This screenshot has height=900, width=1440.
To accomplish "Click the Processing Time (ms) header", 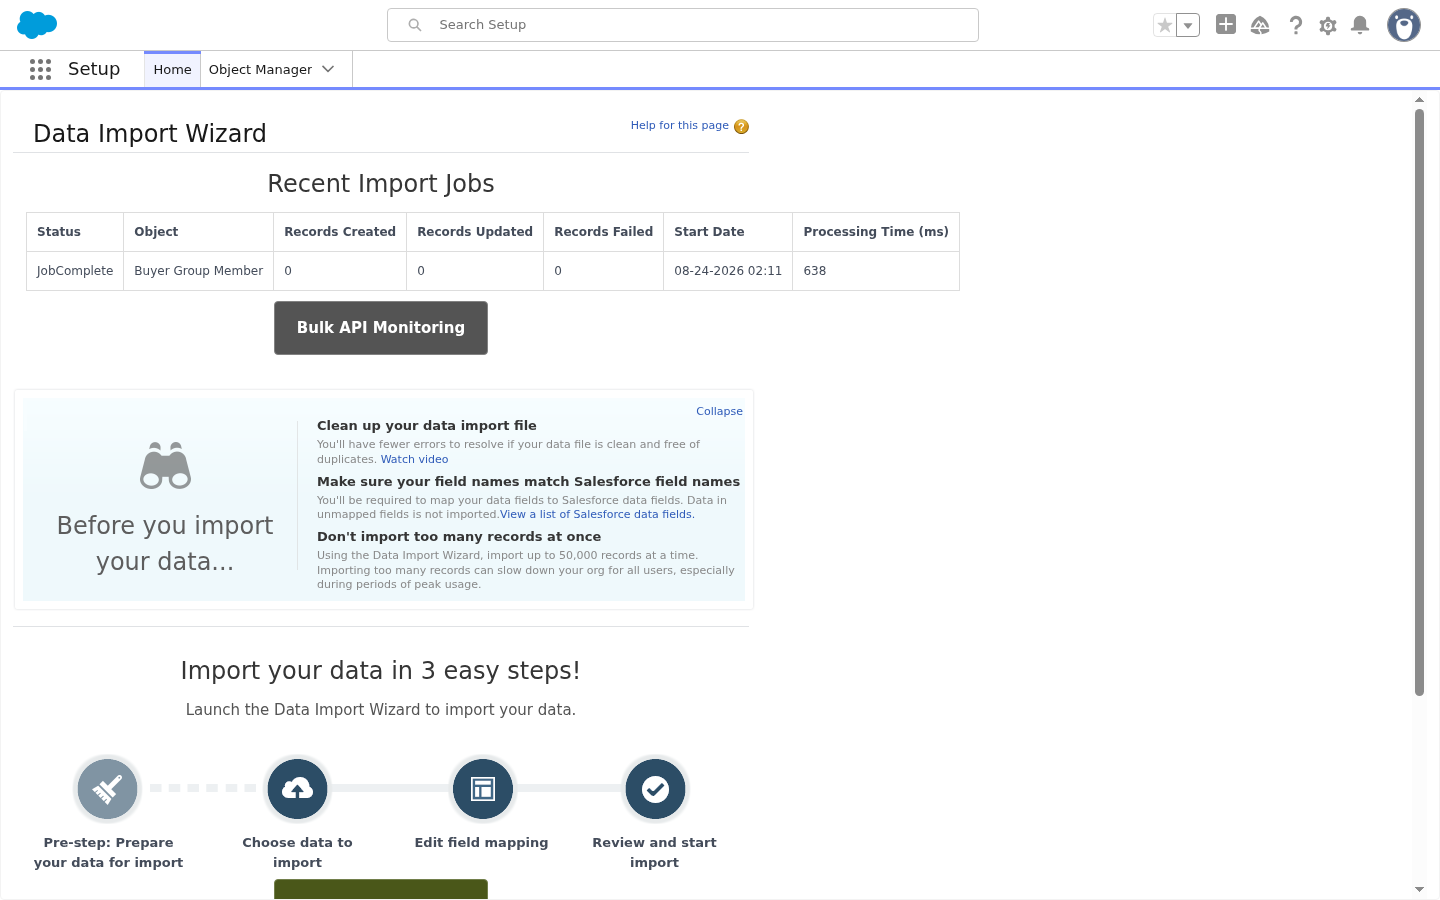I will coord(876,232).
